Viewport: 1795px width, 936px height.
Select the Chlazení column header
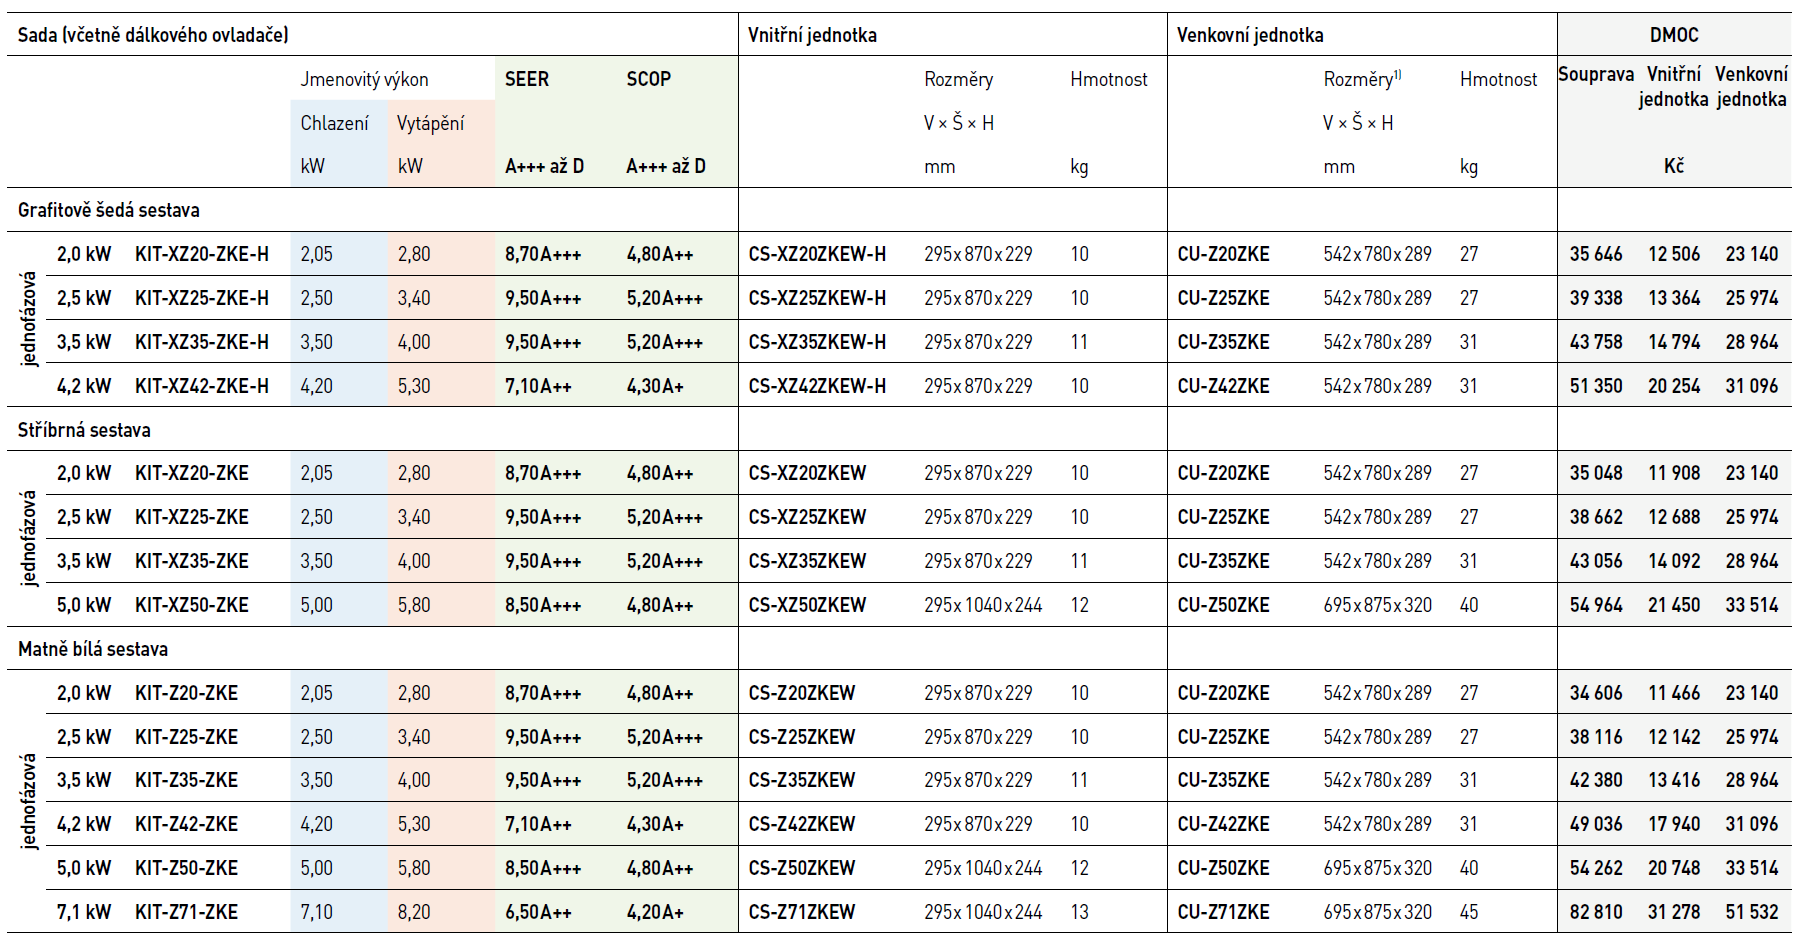pos(334,123)
